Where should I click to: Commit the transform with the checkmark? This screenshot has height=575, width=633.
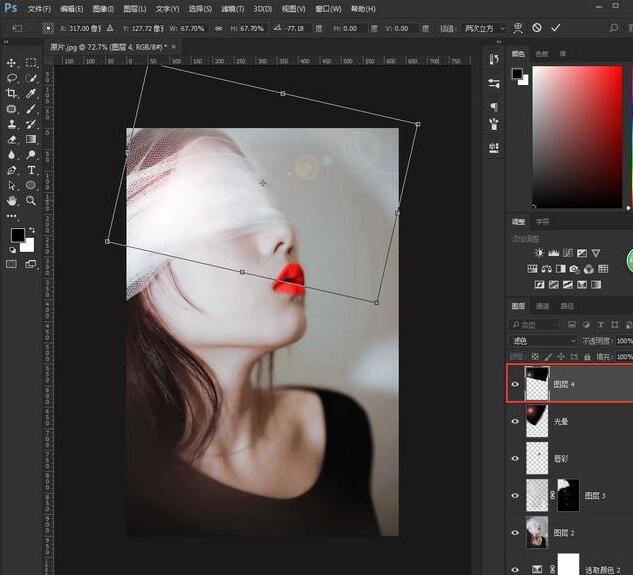pyautogui.click(x=555, y=27)
